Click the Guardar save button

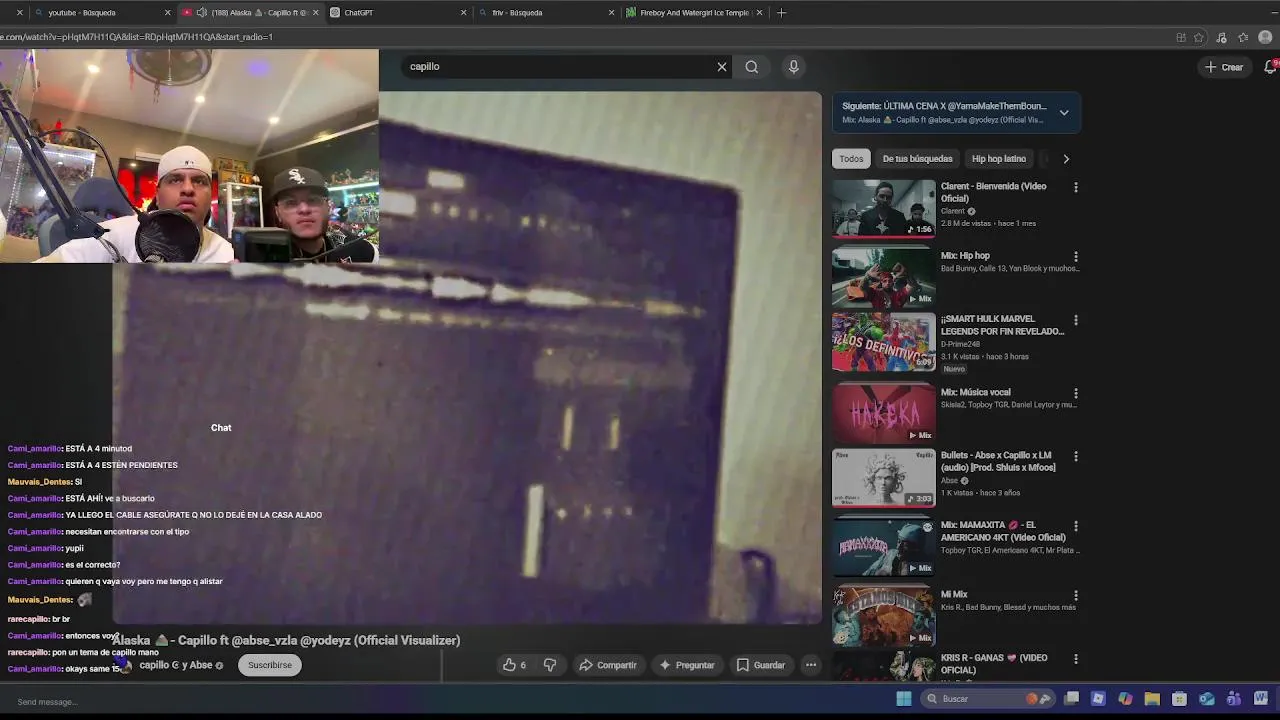pos(761,665)
